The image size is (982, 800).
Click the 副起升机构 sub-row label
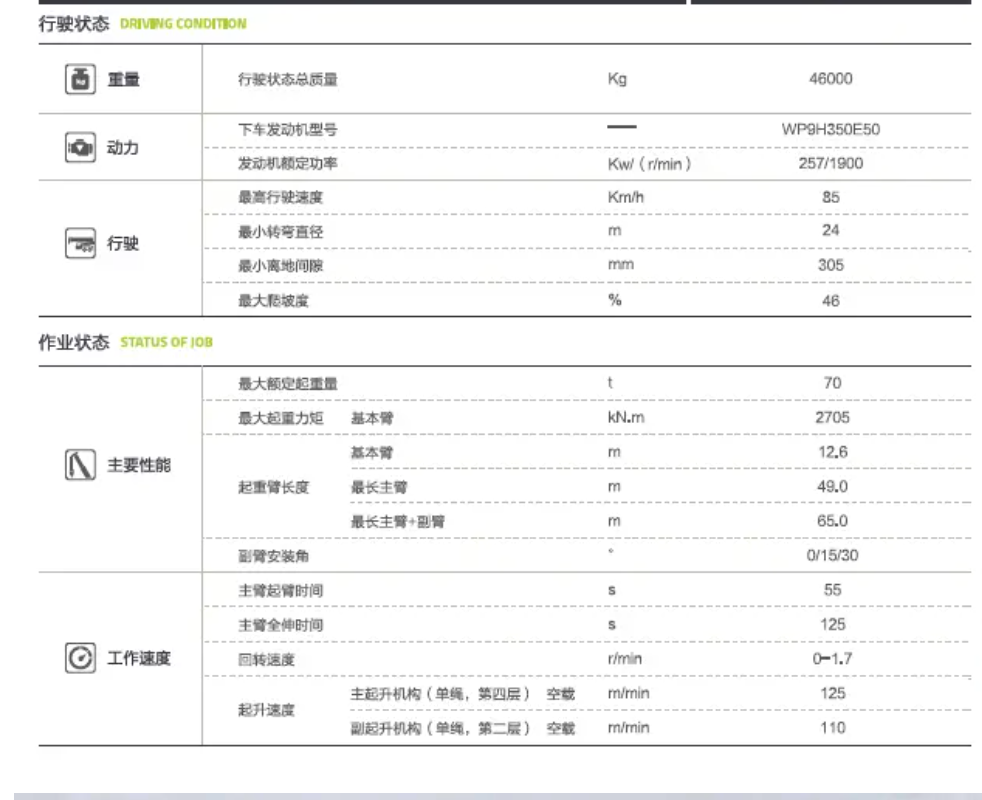pyautogui.click(x=440, y=728)
